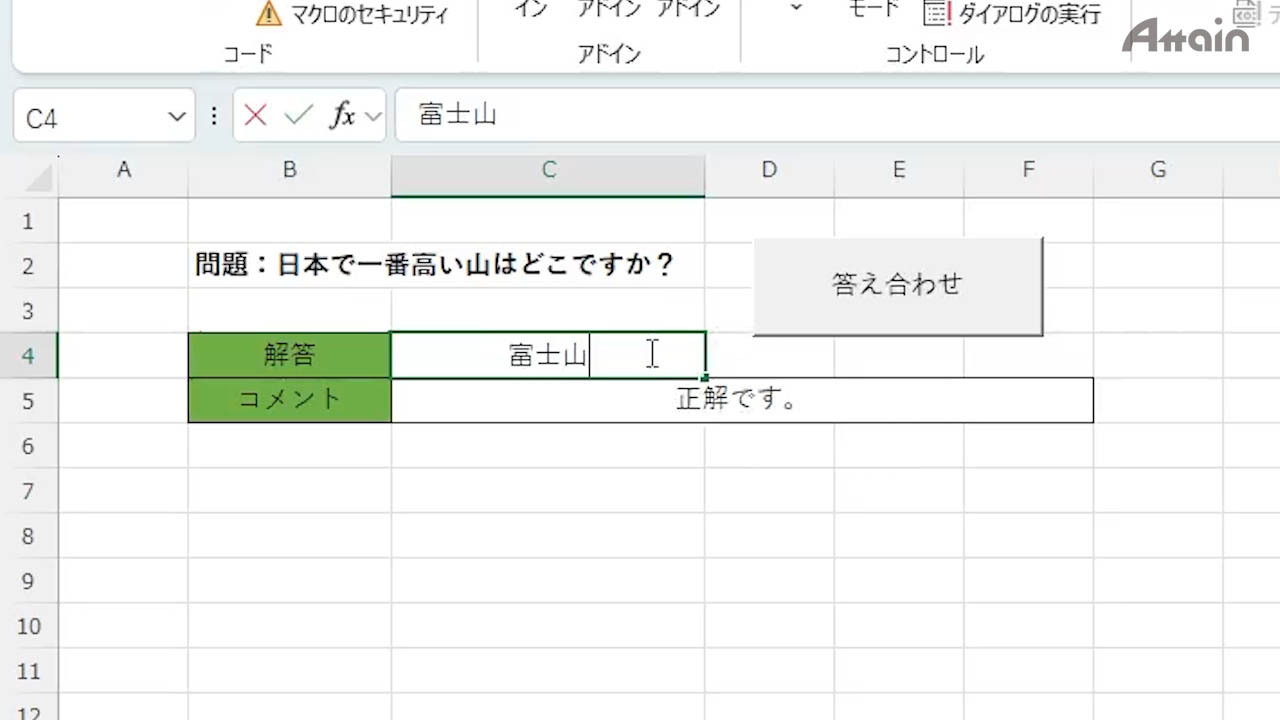Expand the chevron next to fx
Viewport: 1280px width, 720px height.
tap(374, 117)
